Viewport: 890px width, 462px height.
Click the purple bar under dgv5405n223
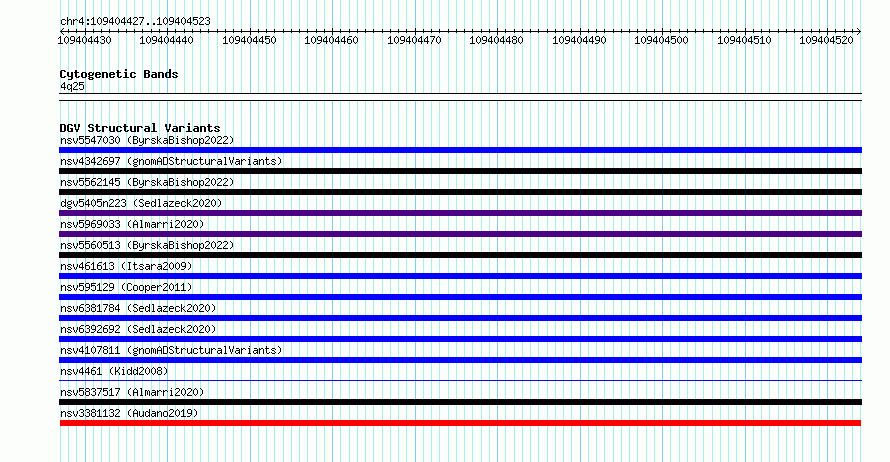[x=460, y=213]
